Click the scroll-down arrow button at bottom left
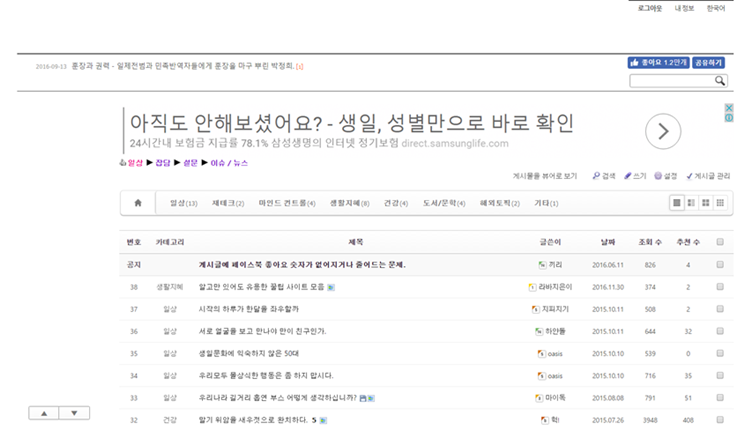The image size is (744, 430). click(x=74, y=412)
